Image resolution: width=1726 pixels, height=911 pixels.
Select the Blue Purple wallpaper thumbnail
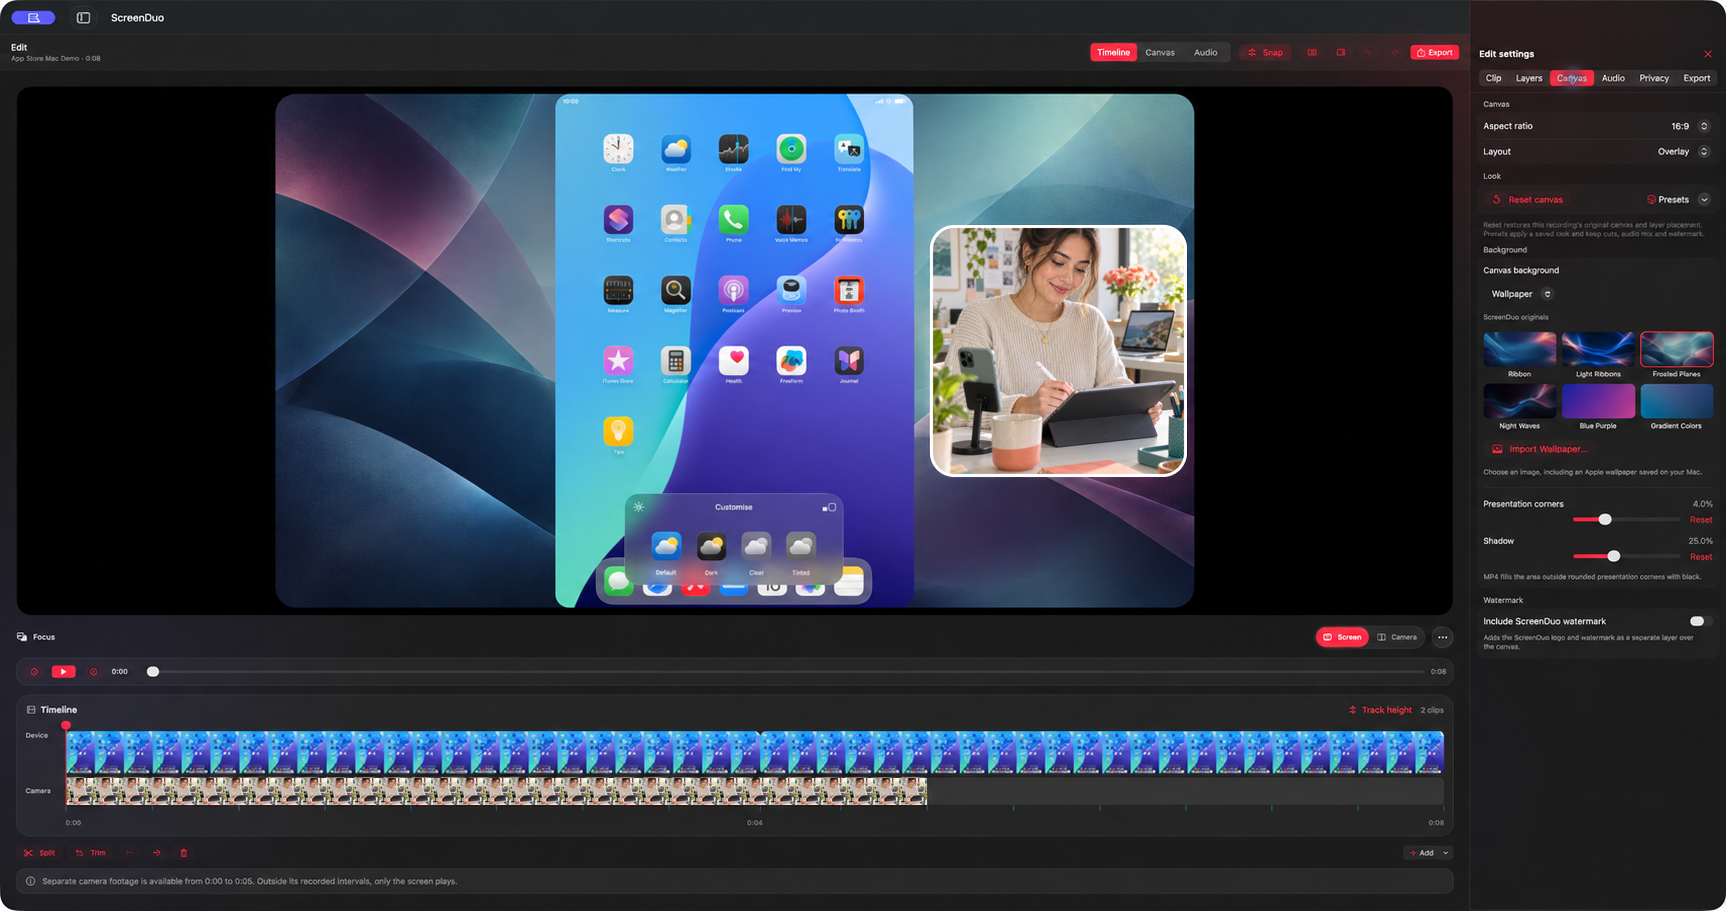click(x=1598, y=401)
